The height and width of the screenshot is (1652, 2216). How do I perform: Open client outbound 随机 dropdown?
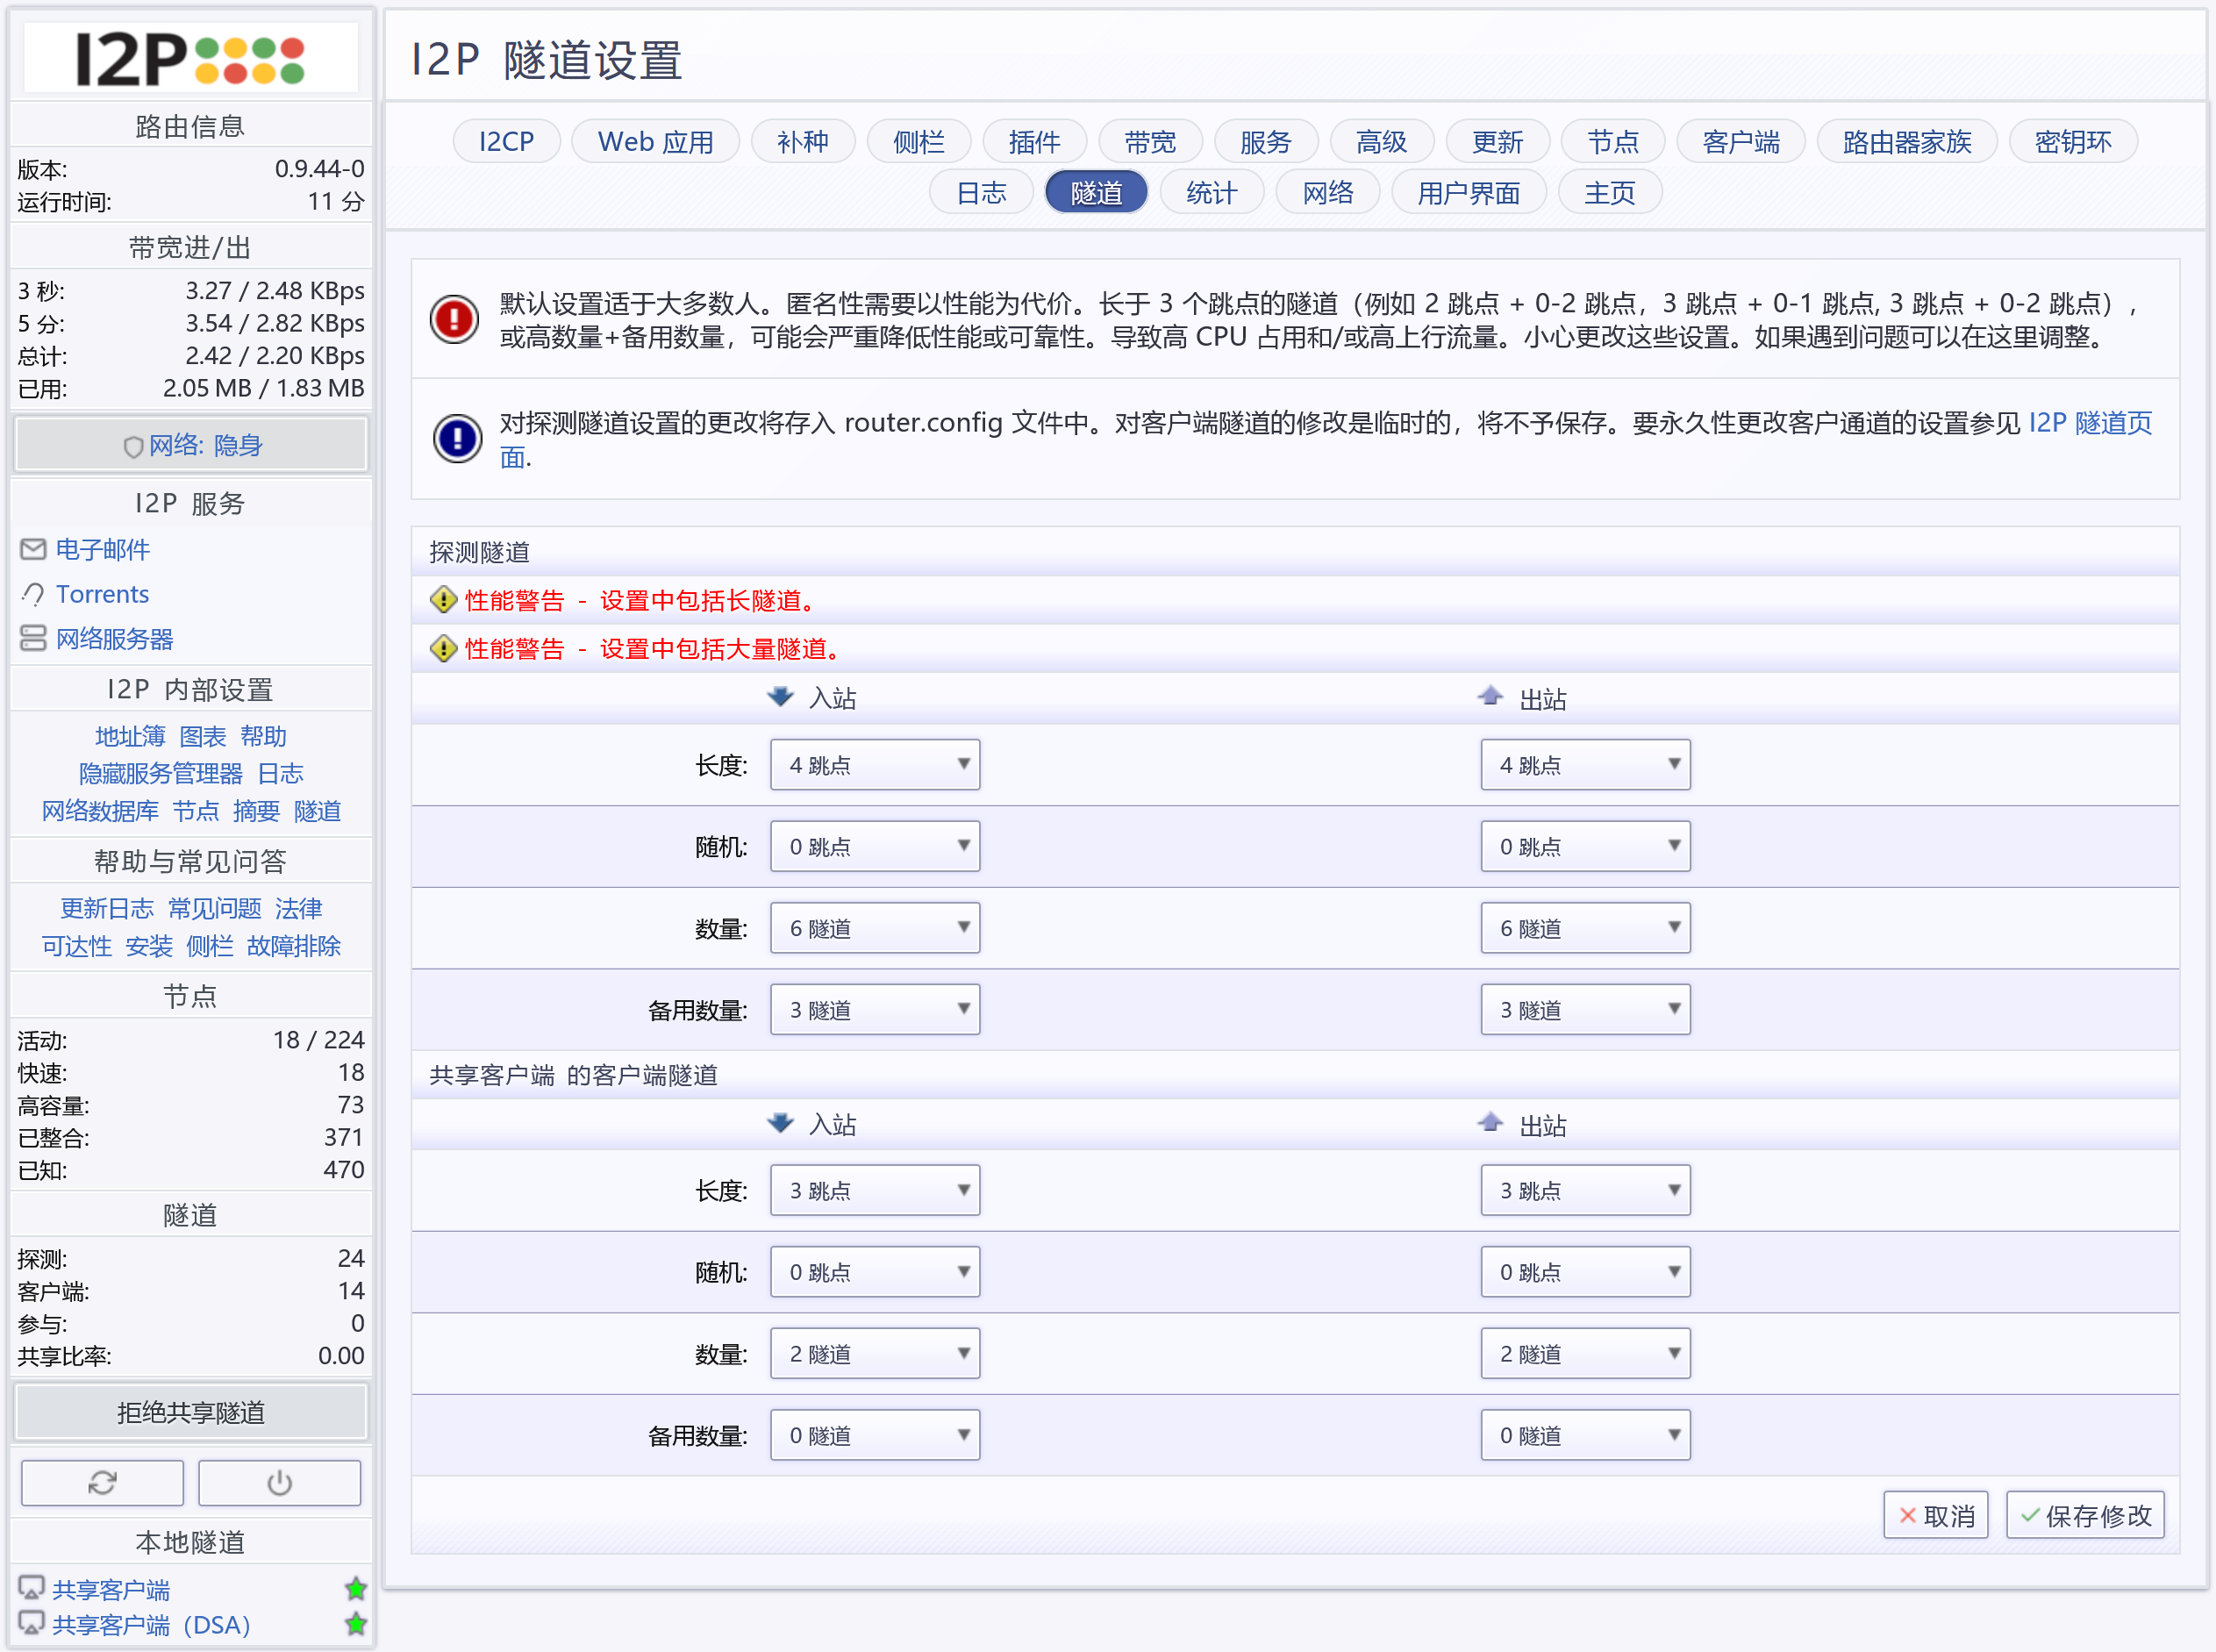point(1584,1272)
